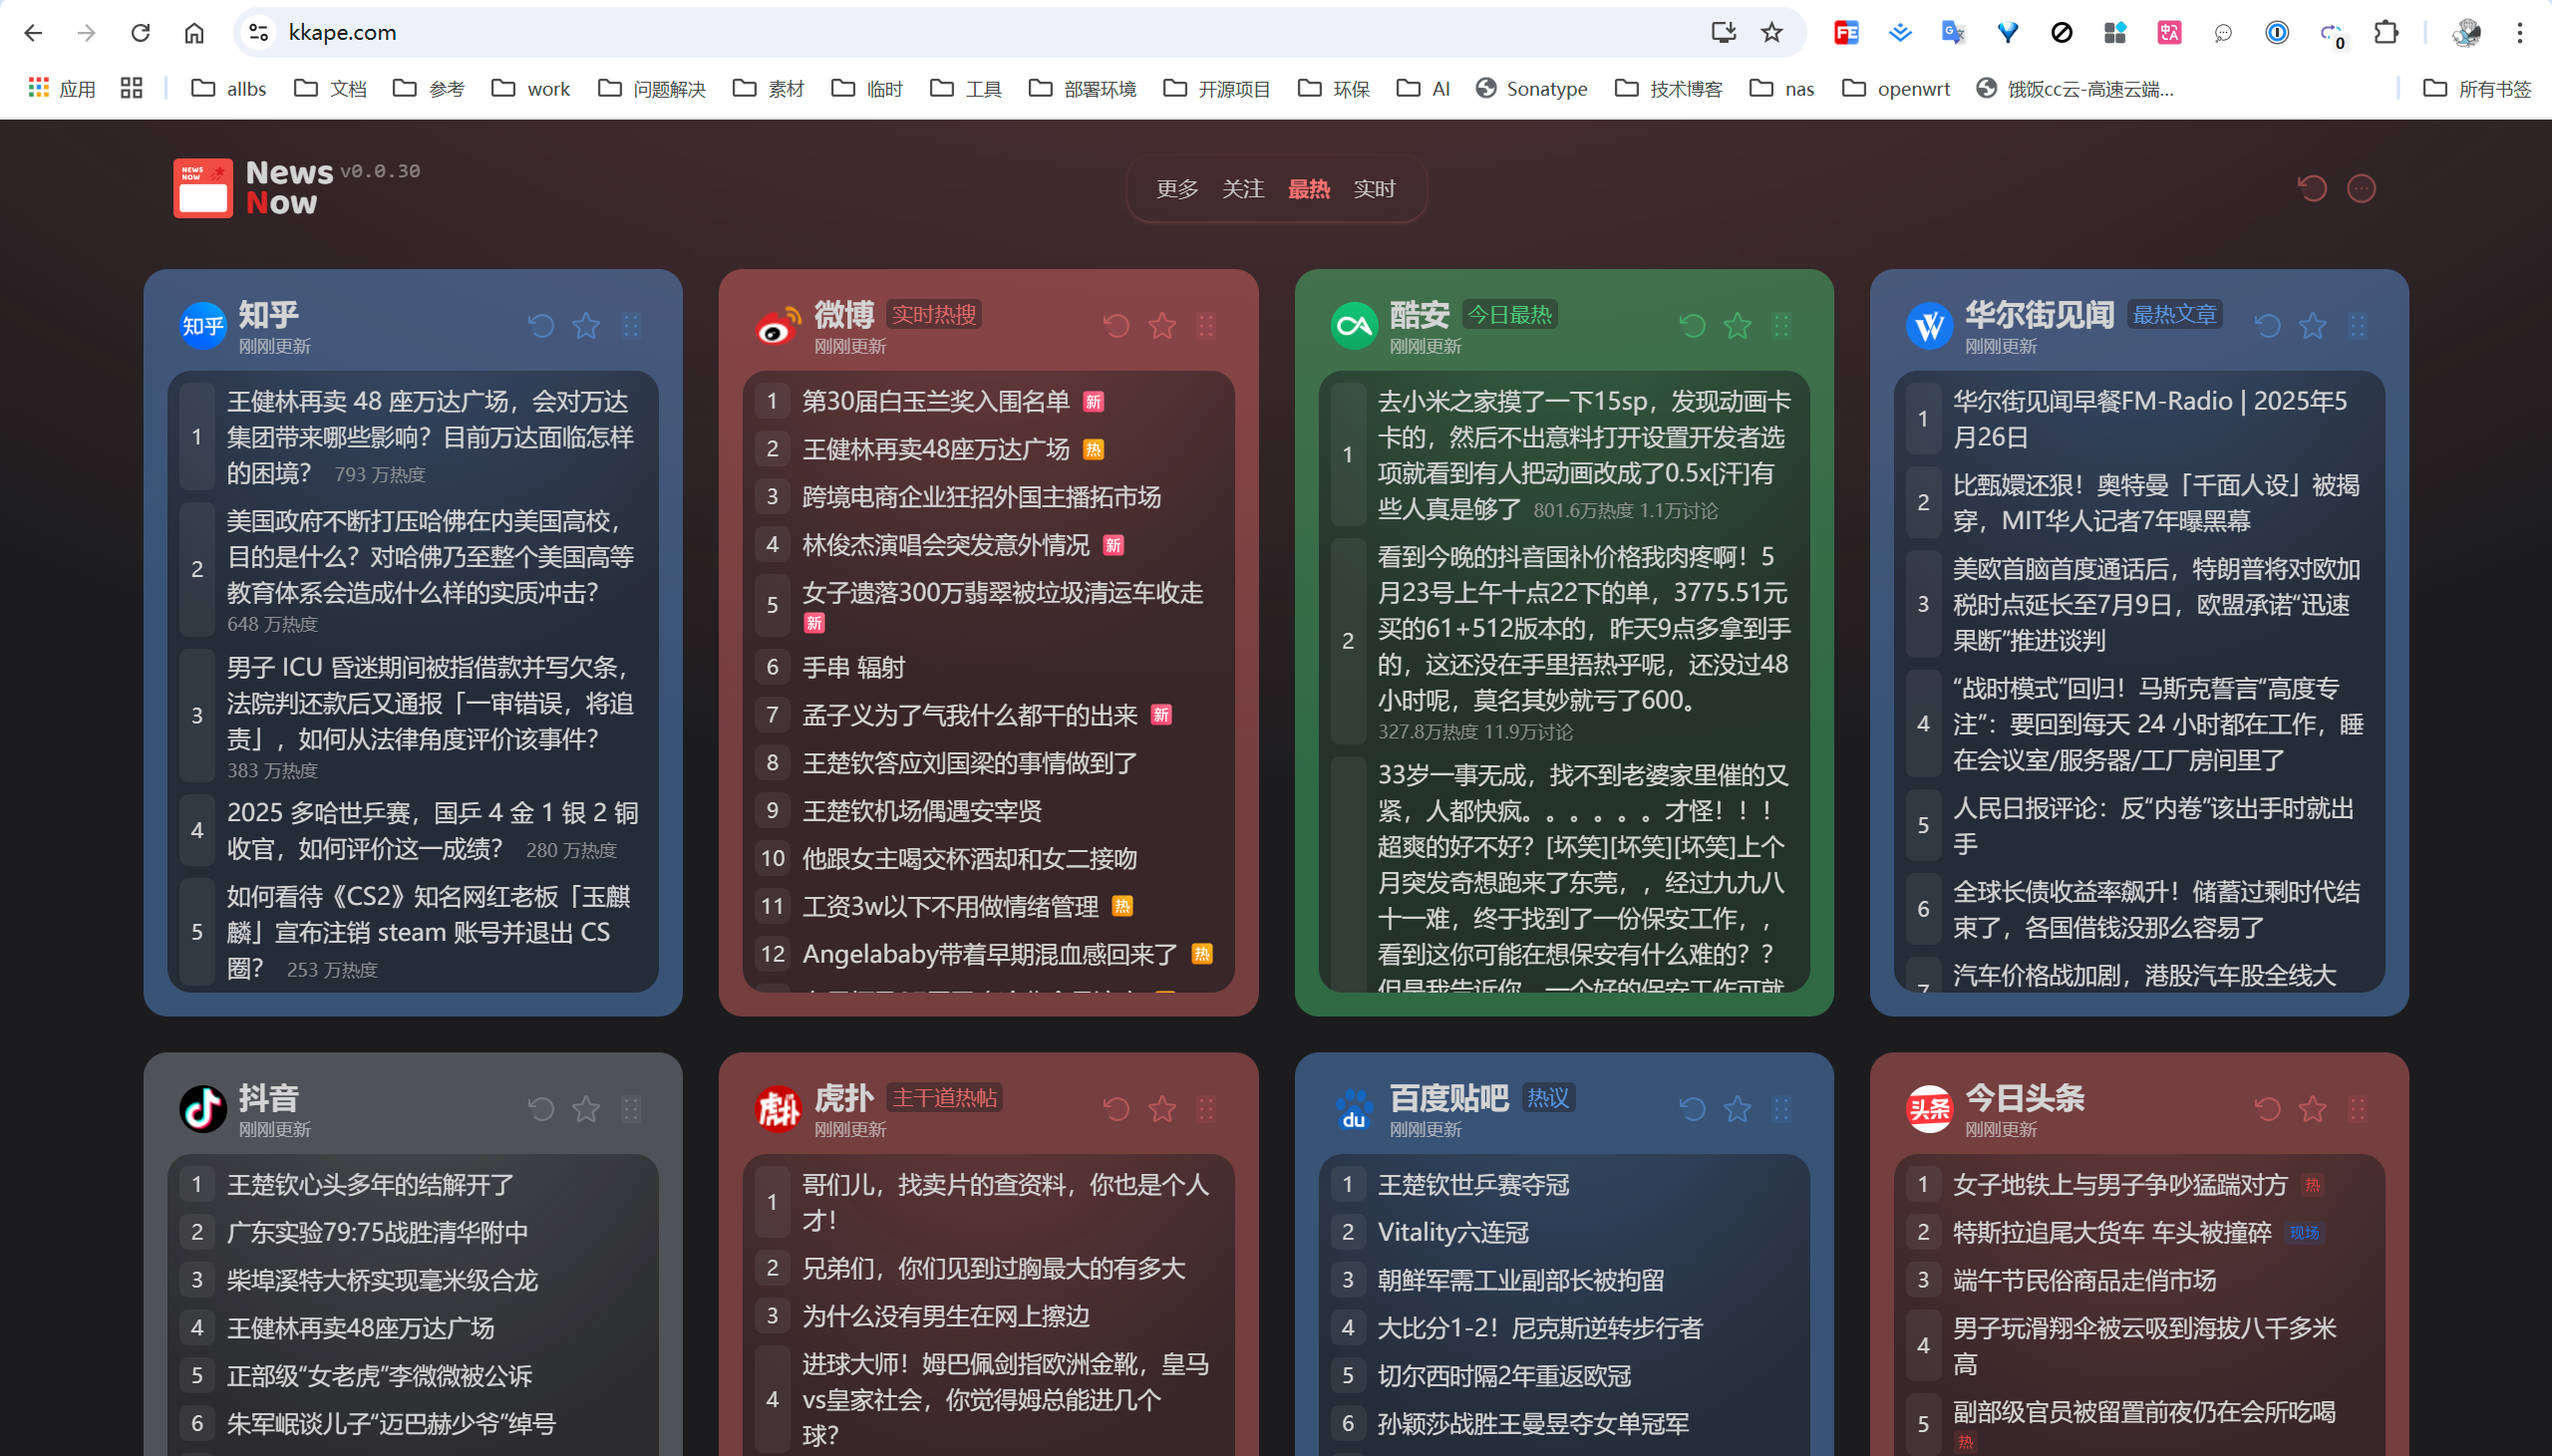The image size is (2552, 1456).
Task: Click the 抖音 source logo
Action: [x=203, y=1109]
